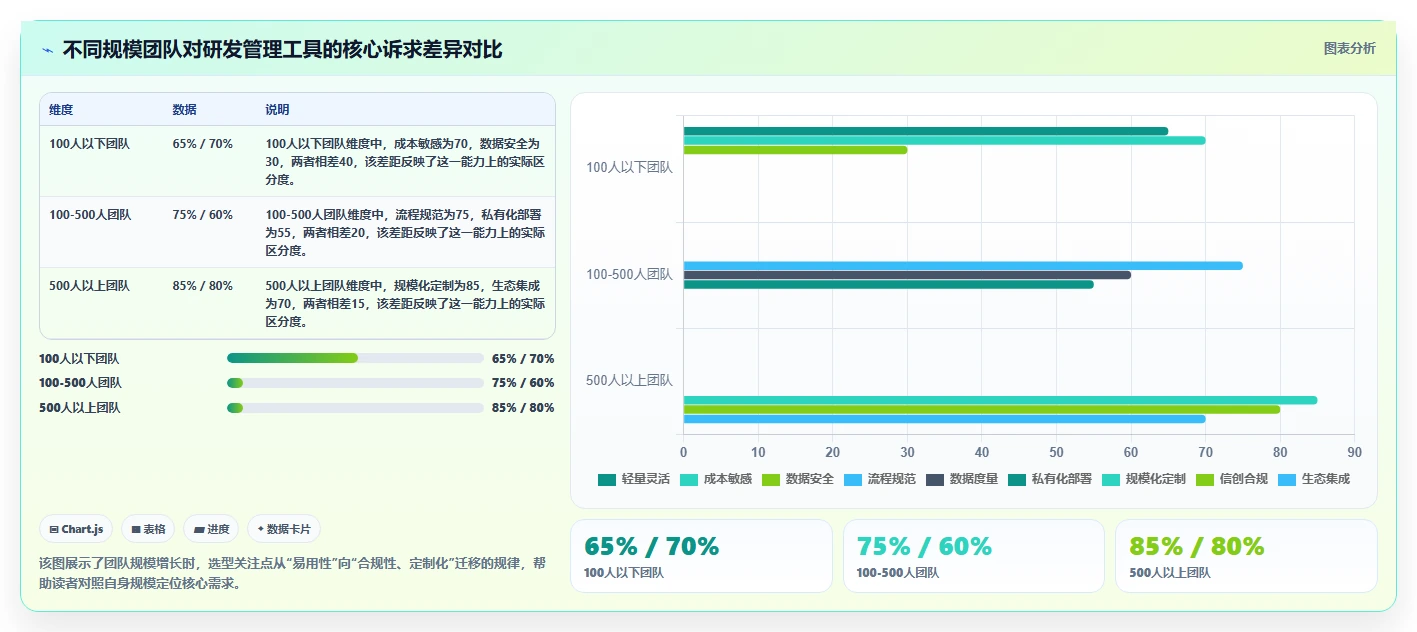The width and height of the screenshot is (1417, 632).
Task: Toggle the 规模化定制 legend item
Action: pyautogui.click(x=1144, y=479)
